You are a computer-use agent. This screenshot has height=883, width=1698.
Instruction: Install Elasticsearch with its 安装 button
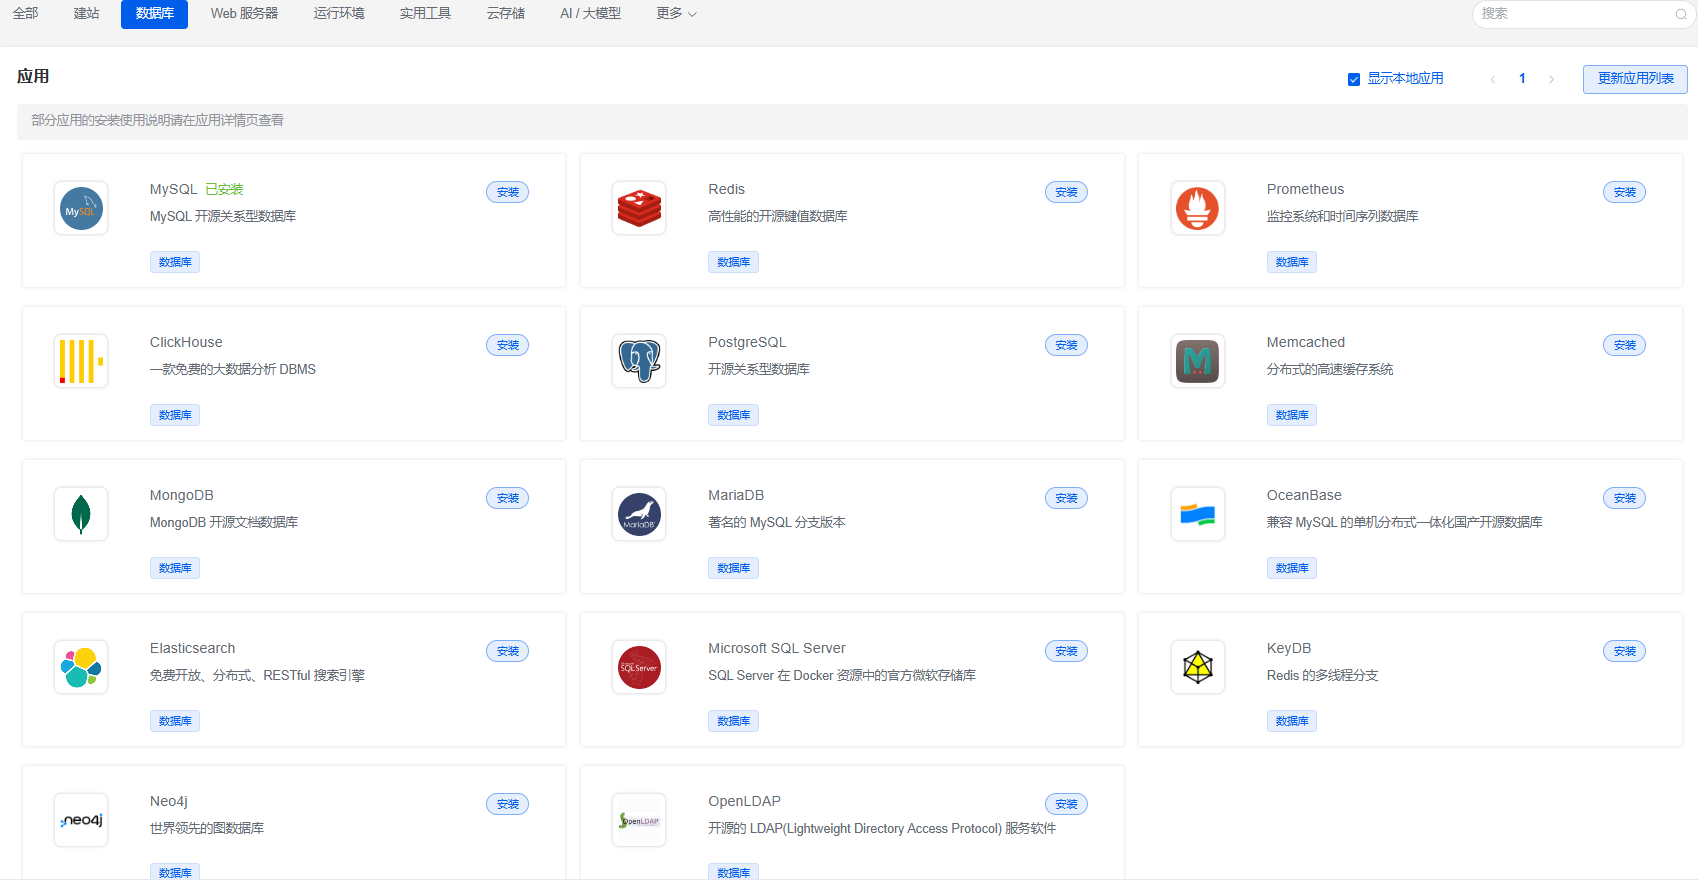coord(508,651)
